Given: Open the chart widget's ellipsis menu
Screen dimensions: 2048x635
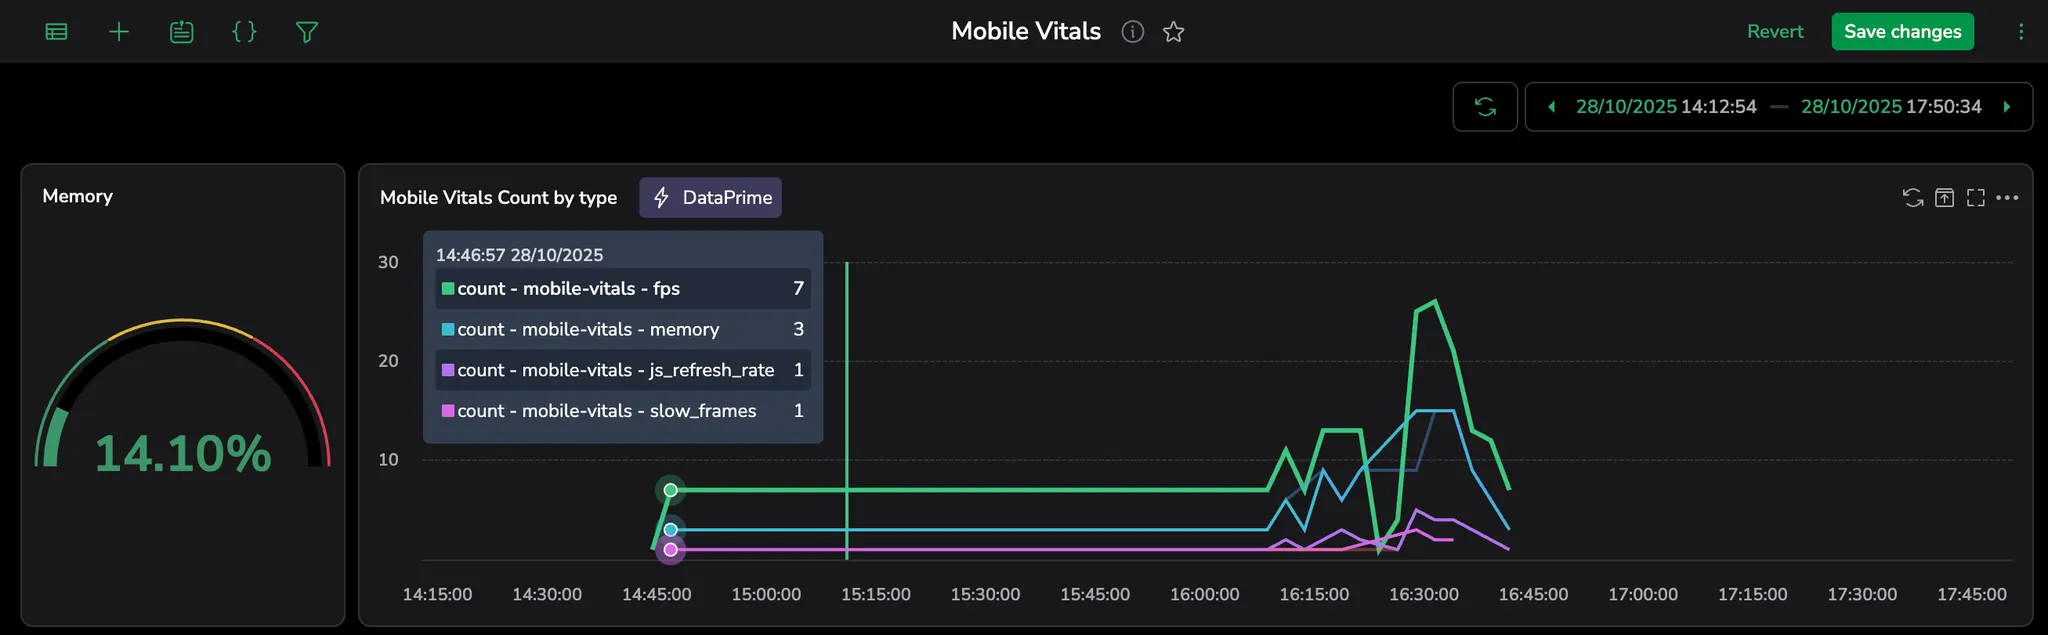Looking at the screenshot, I should pyautogui.click(x=2007, y=198).
